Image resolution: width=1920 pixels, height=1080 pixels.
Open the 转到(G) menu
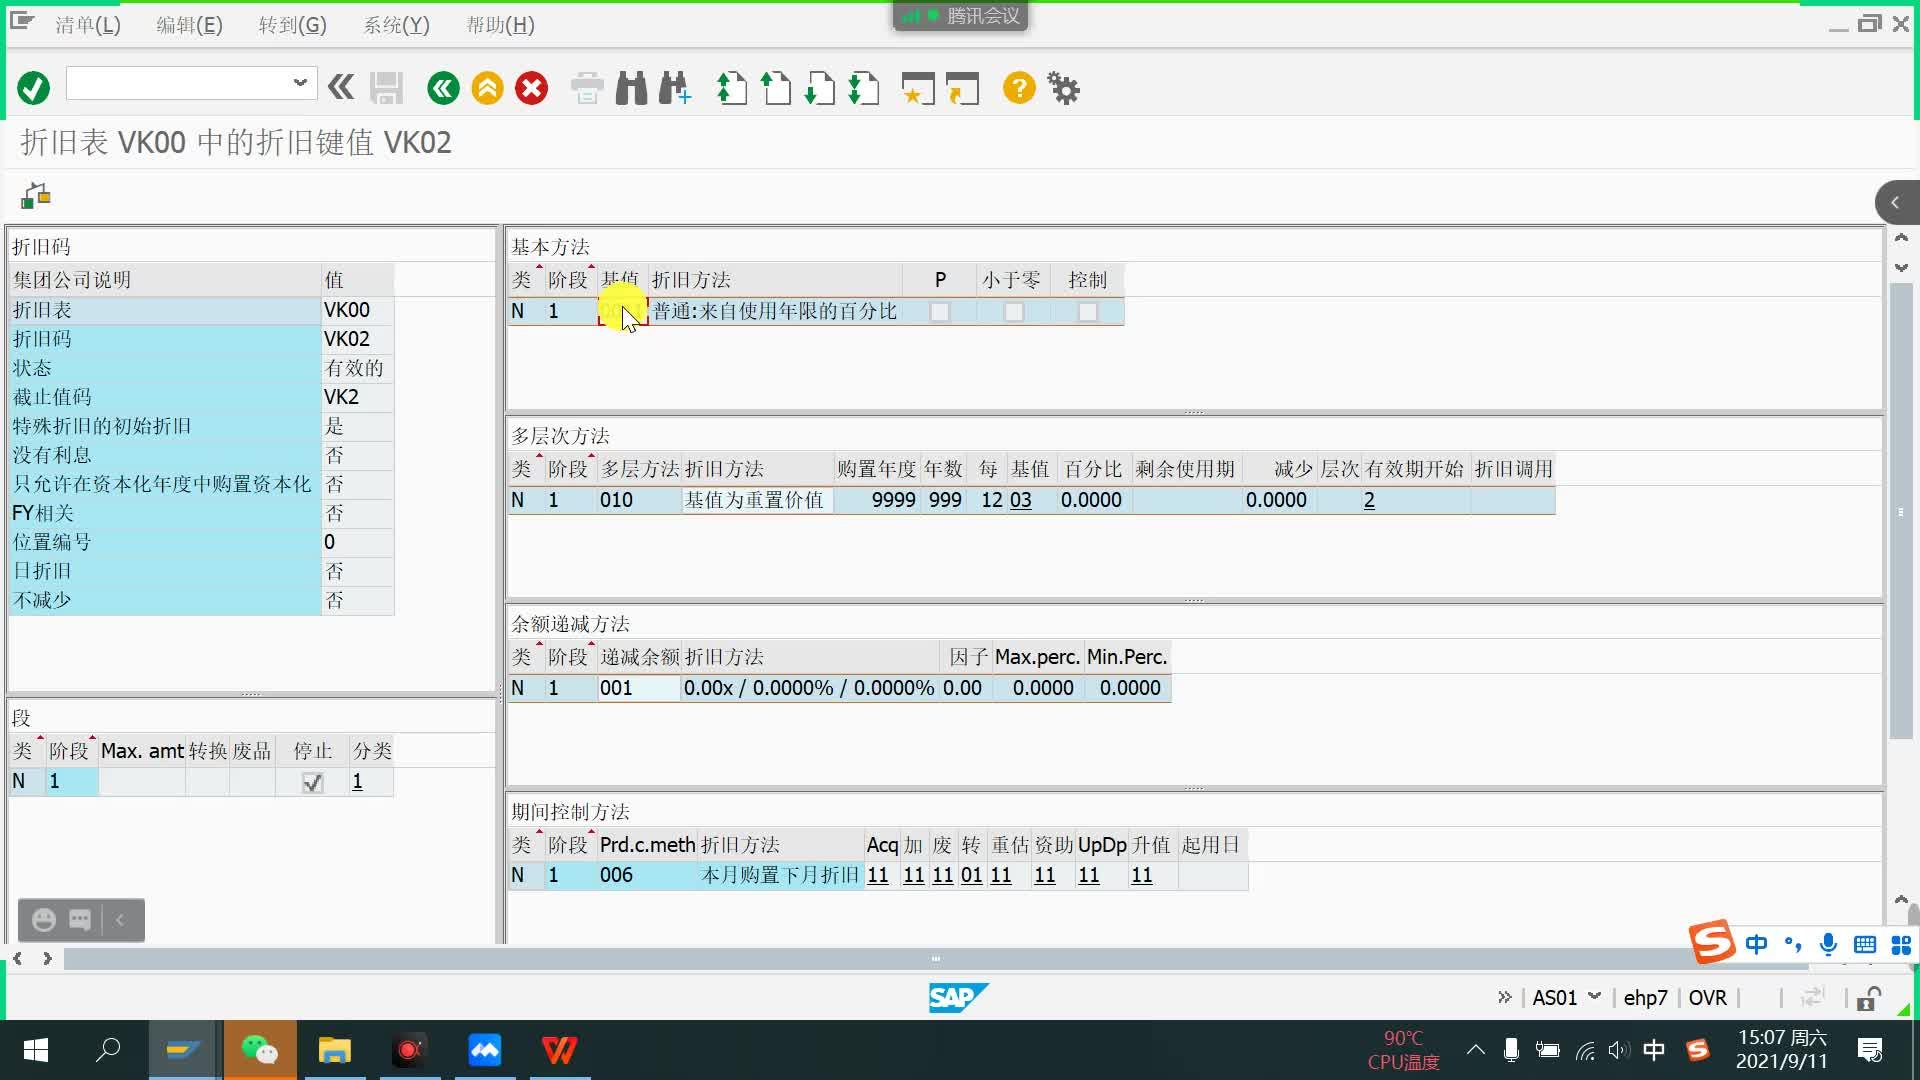pos(292,25)
